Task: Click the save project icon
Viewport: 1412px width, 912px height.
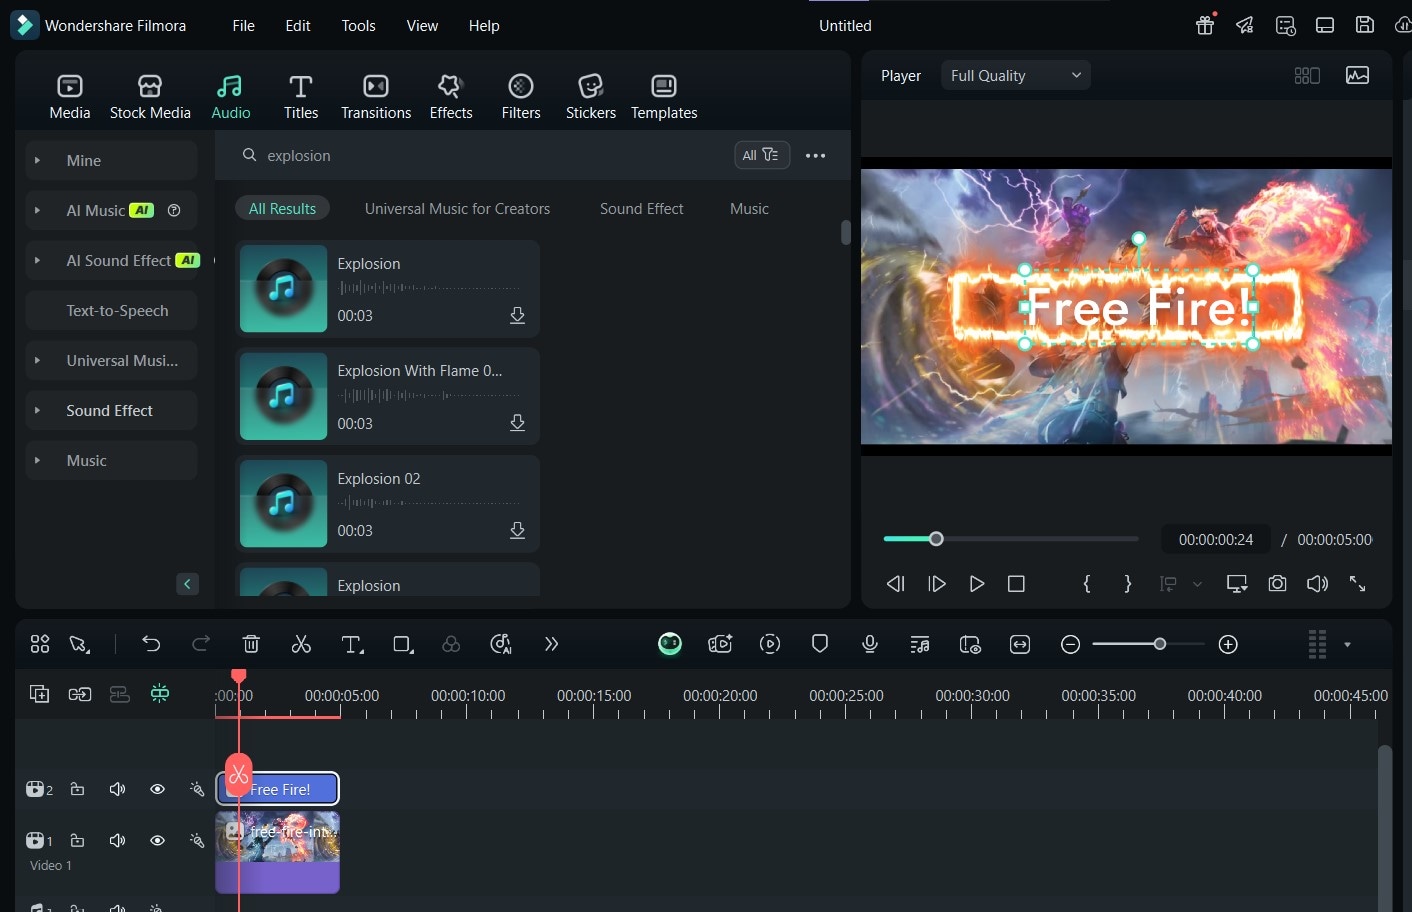Action: (1365, 26)
